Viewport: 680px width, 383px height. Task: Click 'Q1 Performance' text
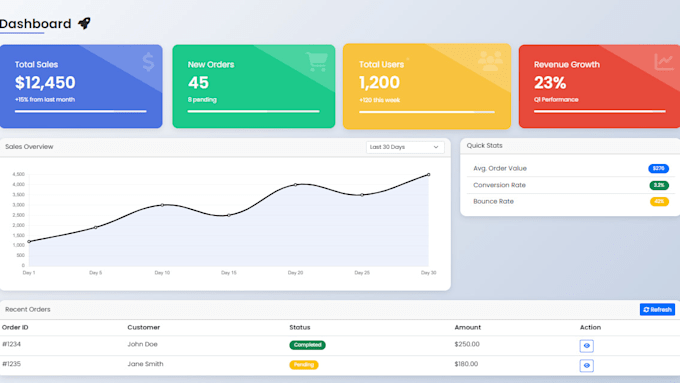[x=556, y=99]
